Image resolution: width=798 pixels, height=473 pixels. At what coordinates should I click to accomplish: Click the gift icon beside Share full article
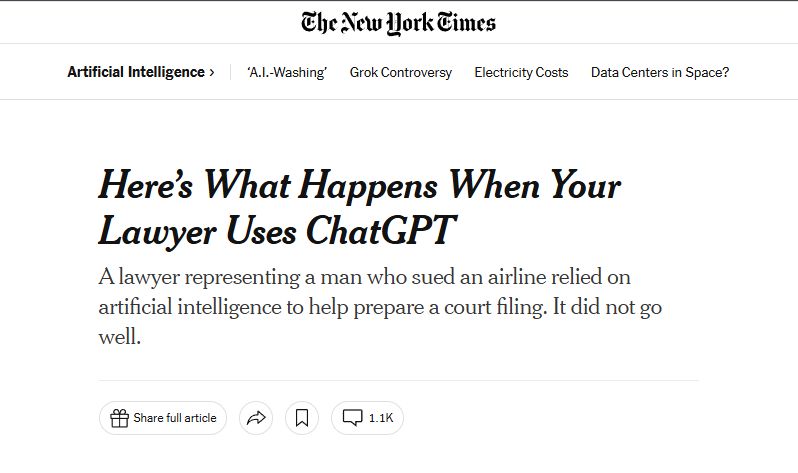(x=119, y=418)
